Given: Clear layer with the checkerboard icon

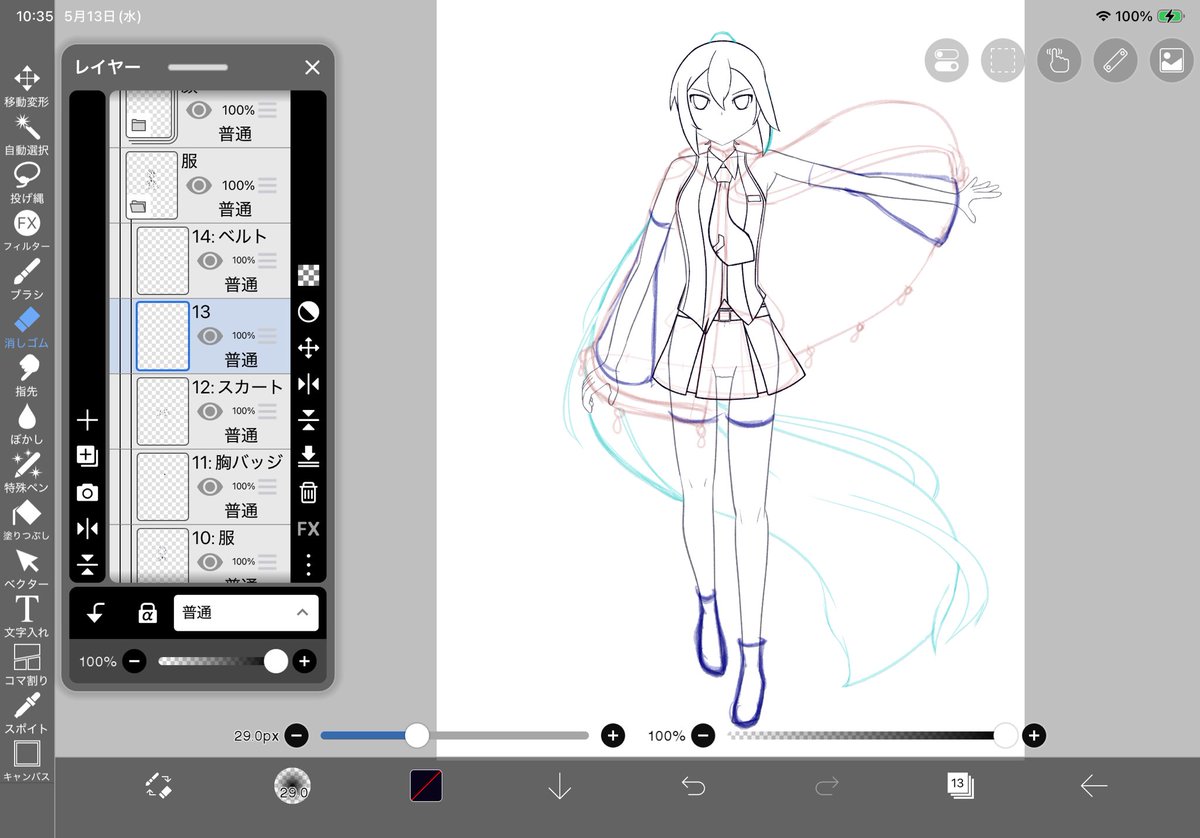Looking at the screenshot, I should coord(309,275).
